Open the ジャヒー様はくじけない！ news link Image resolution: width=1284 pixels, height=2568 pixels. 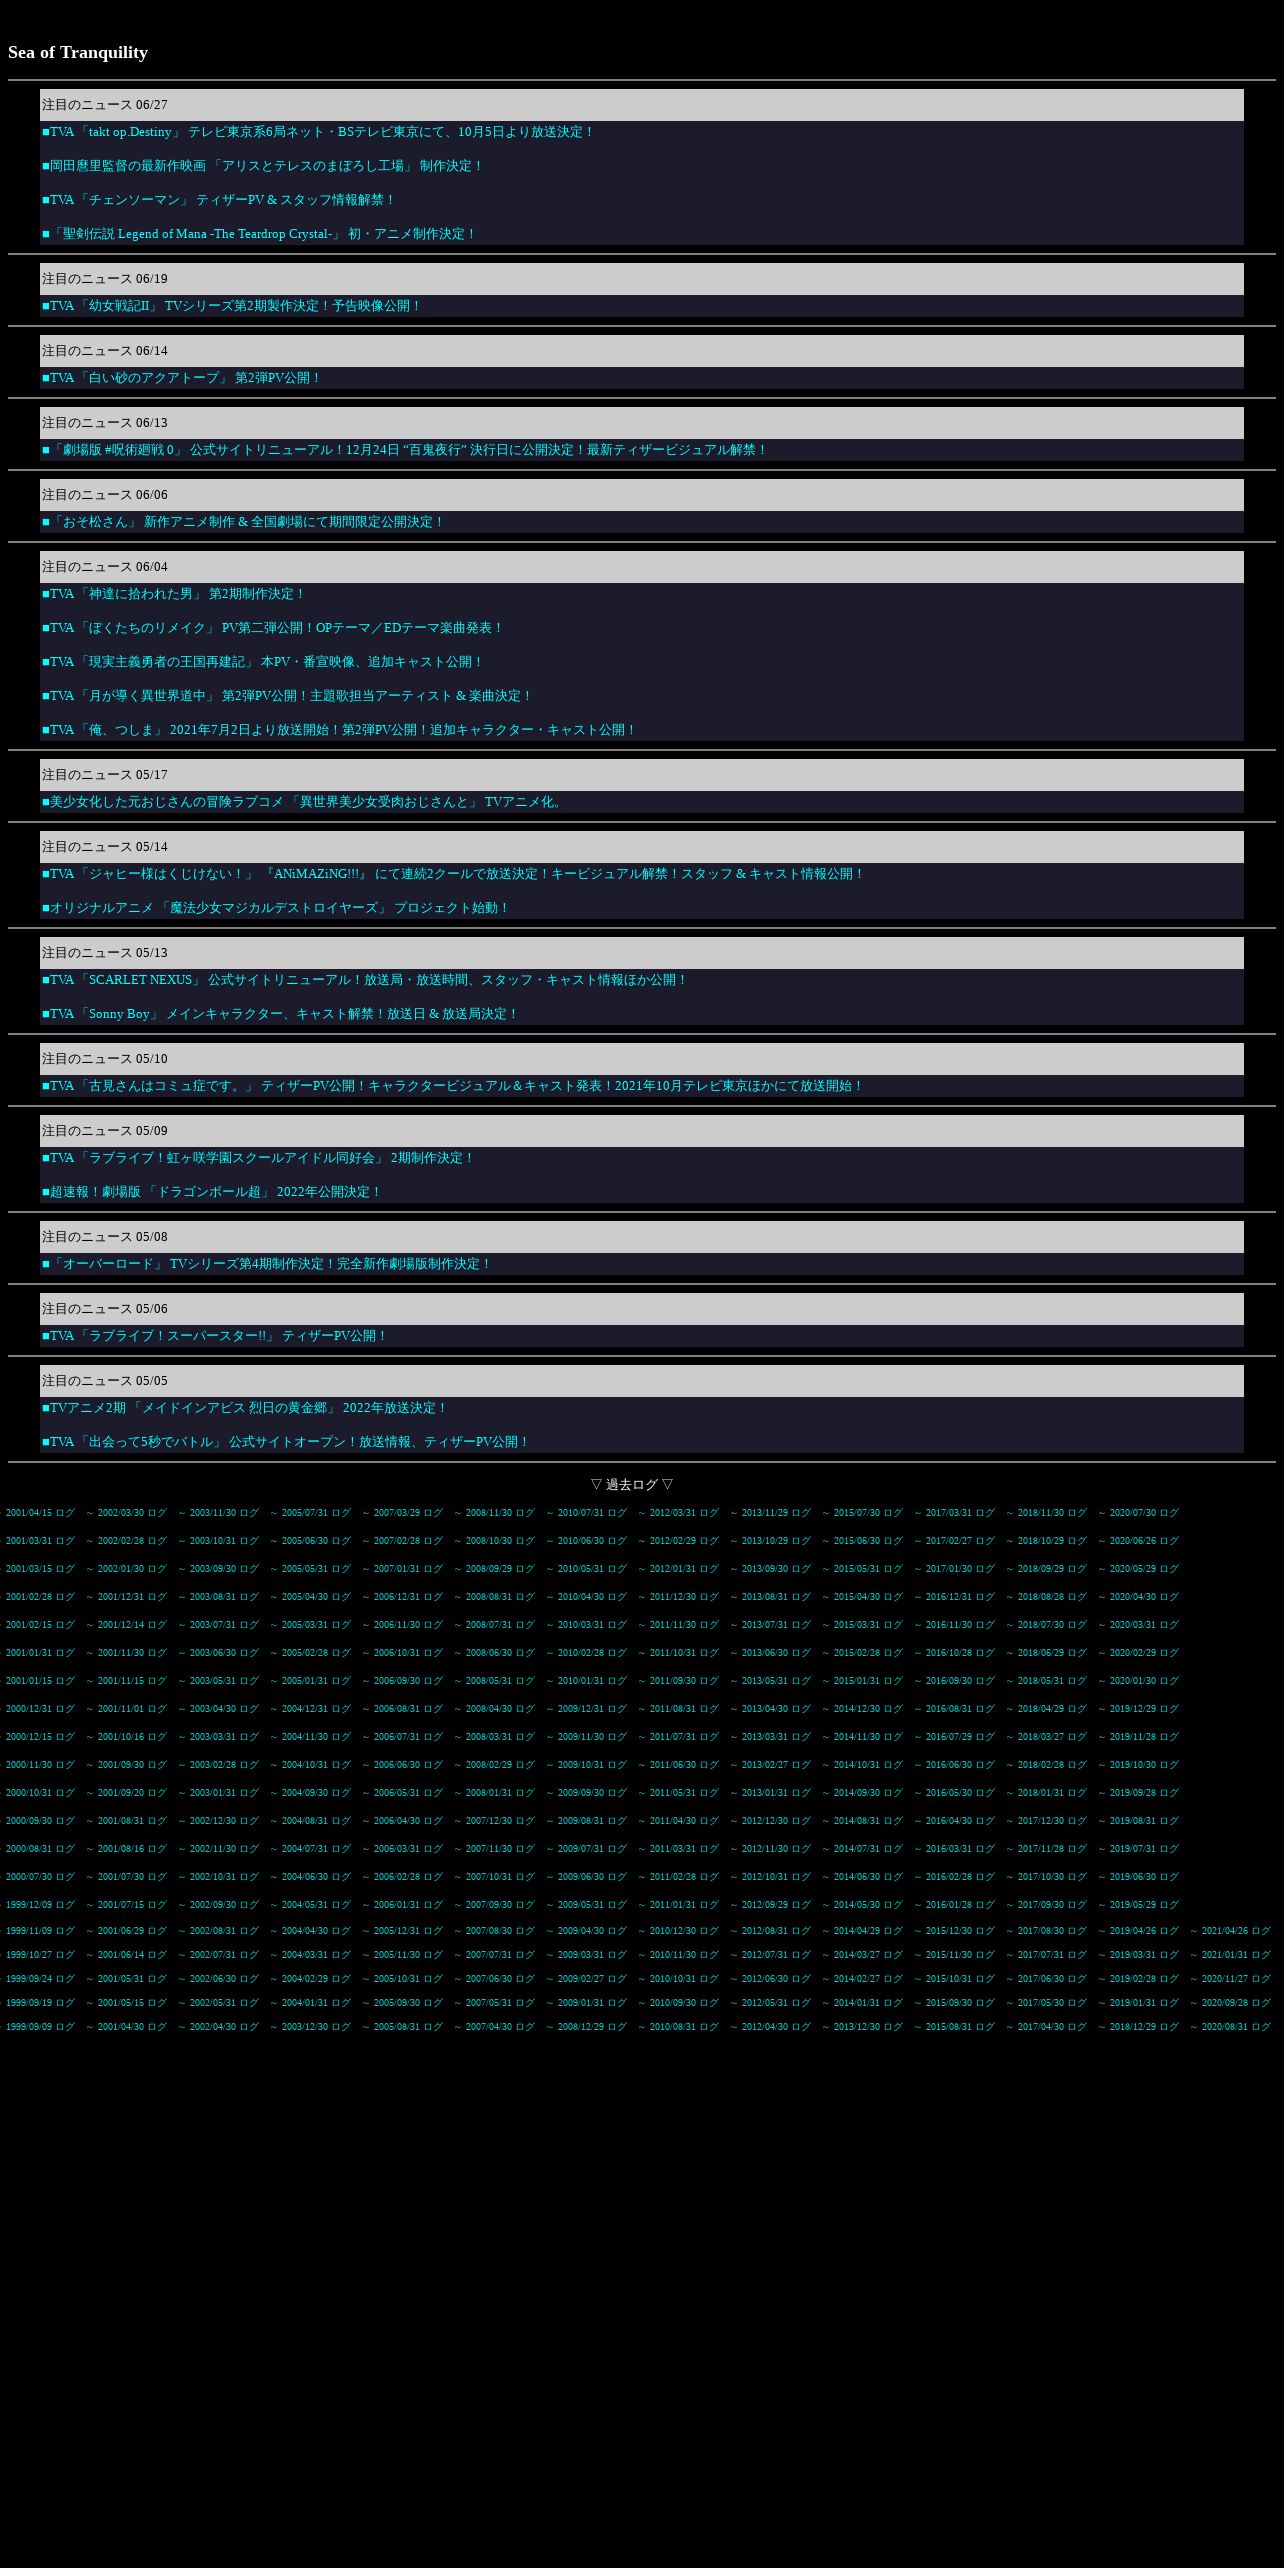pos(453,874)
